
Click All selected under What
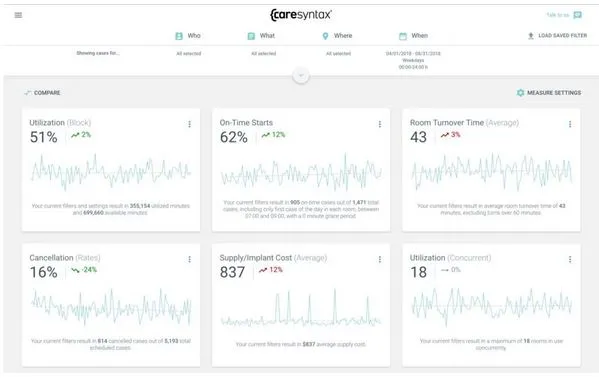point(264,54)
